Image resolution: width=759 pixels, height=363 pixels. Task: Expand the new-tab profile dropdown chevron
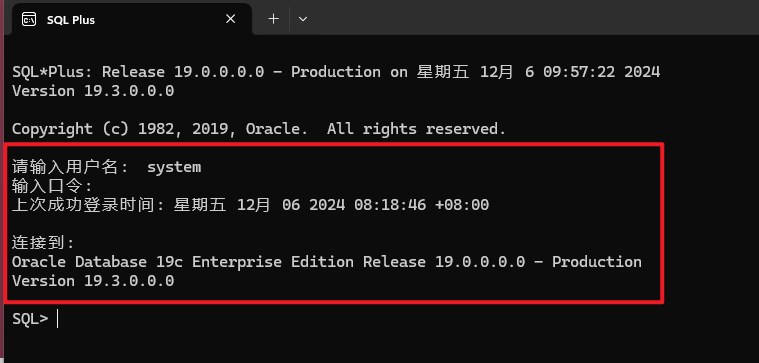303,19
